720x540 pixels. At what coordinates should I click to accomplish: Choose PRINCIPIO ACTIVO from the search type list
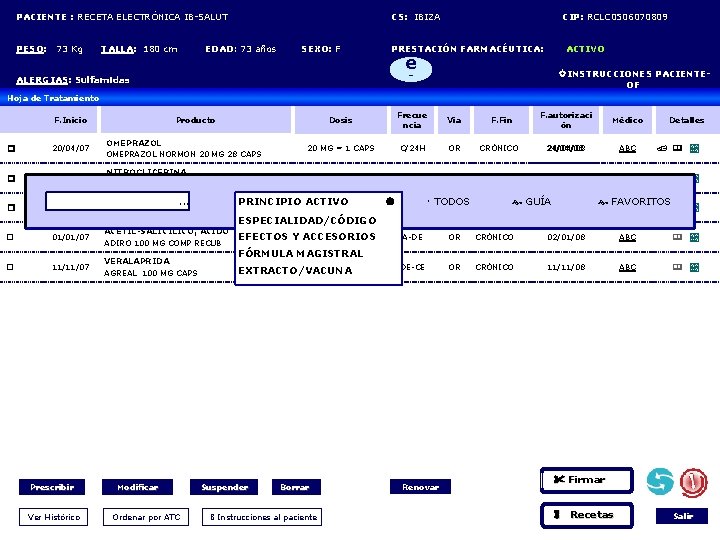coord(293,202)
